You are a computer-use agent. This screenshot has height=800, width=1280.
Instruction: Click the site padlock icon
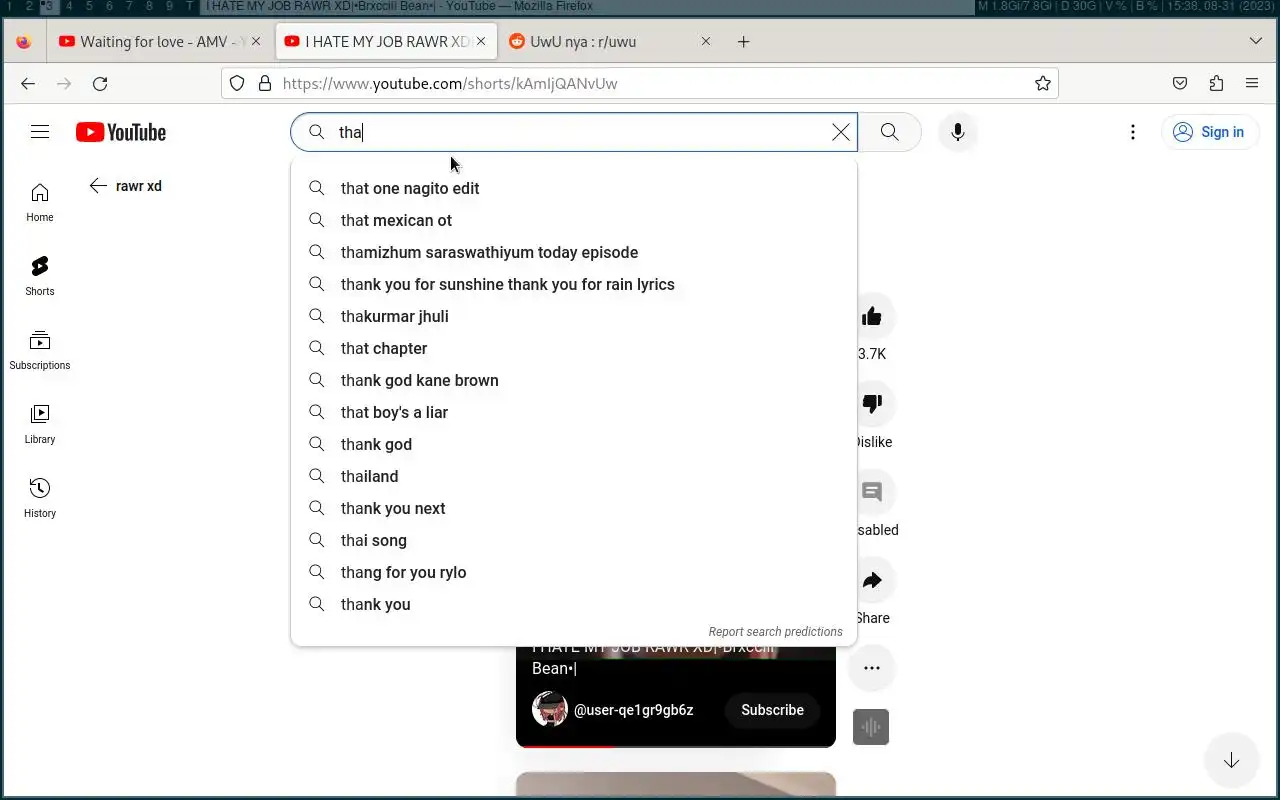[265, 84]
